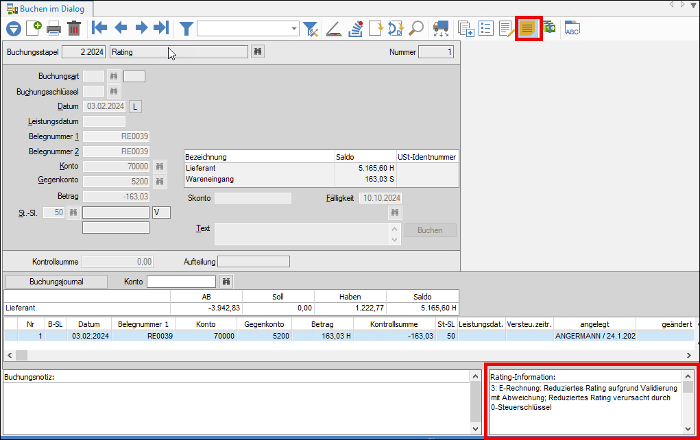700x440 pixels.
Task: Click the Aufteilung input field
Action: (x=254, y=262)
